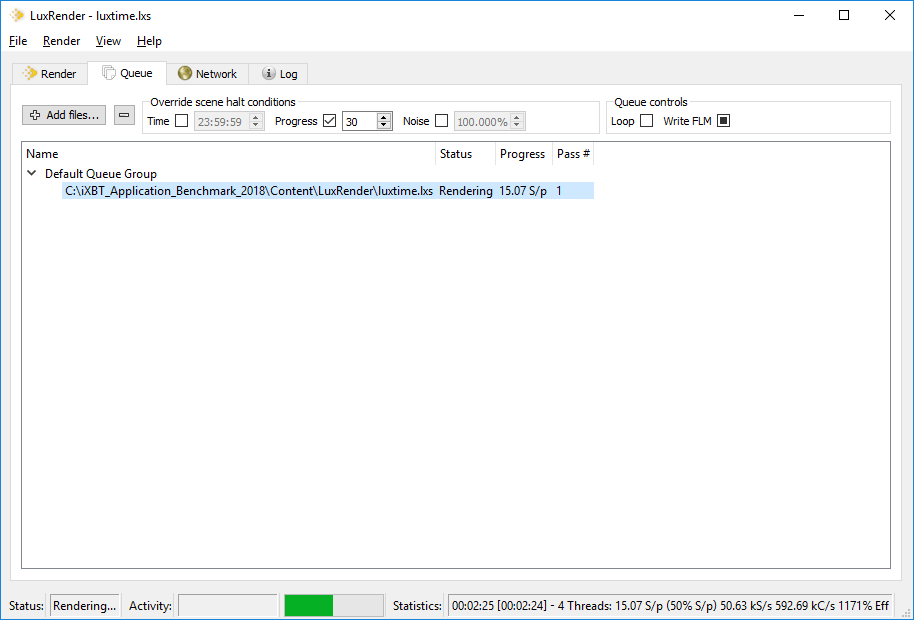Select the luxtime.lxs queue entry
914x620 pixels.
click(249, 191)
